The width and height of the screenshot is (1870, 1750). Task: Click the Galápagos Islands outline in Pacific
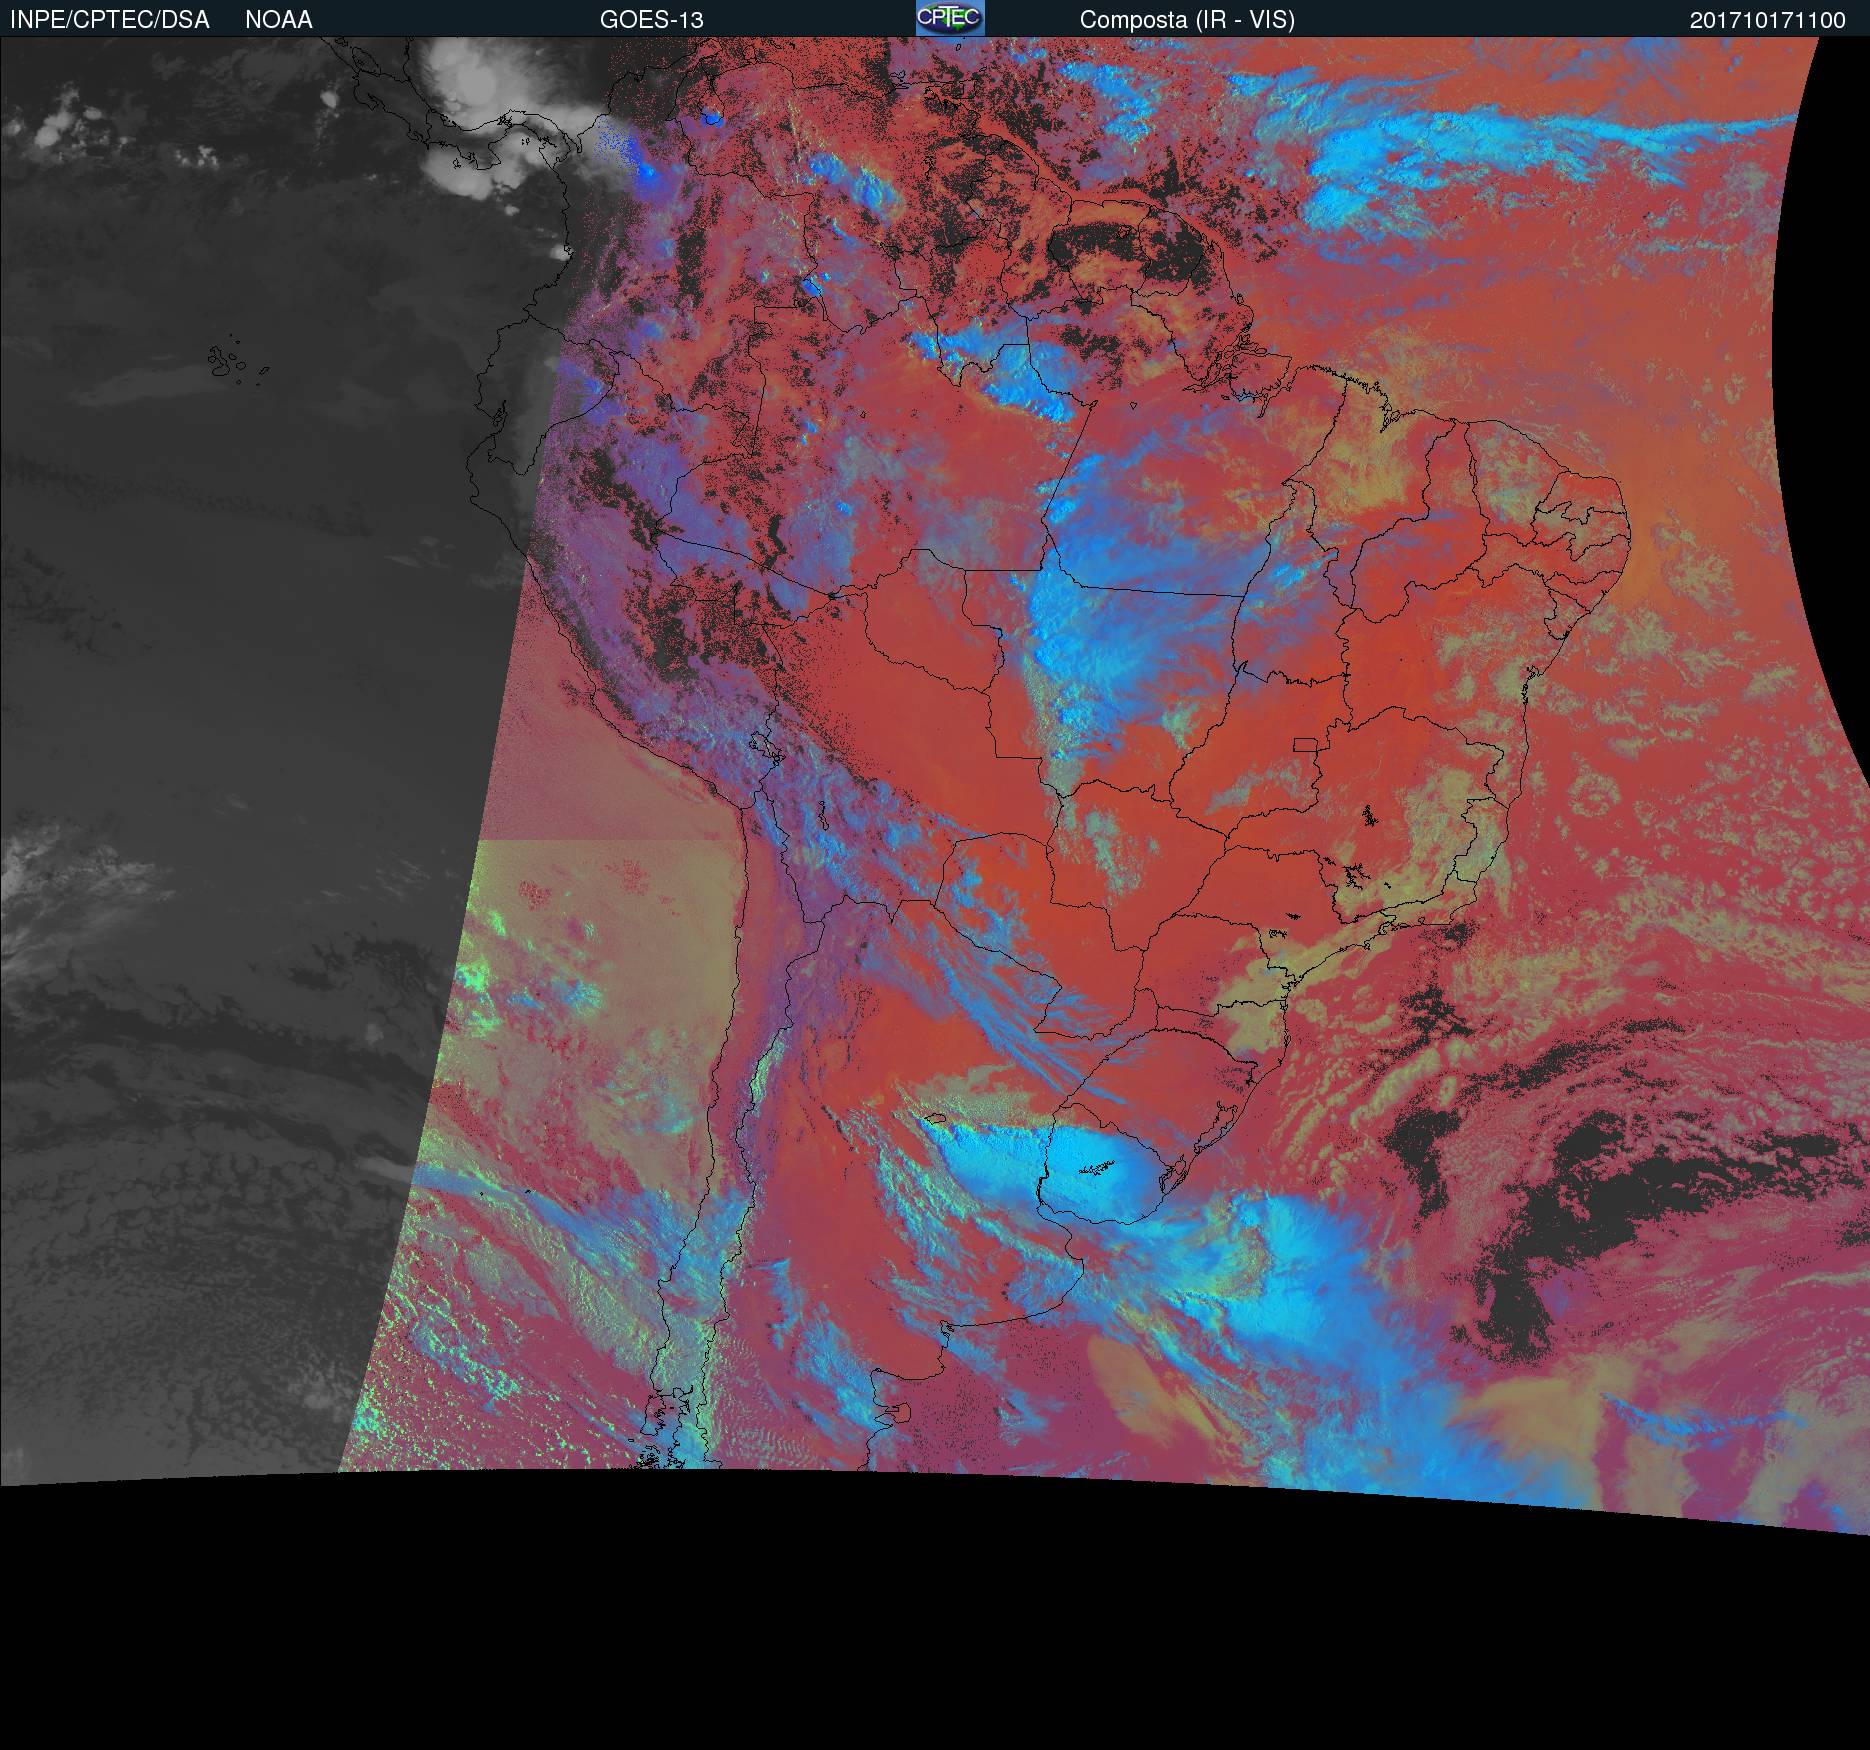click(x=228, y=362)
